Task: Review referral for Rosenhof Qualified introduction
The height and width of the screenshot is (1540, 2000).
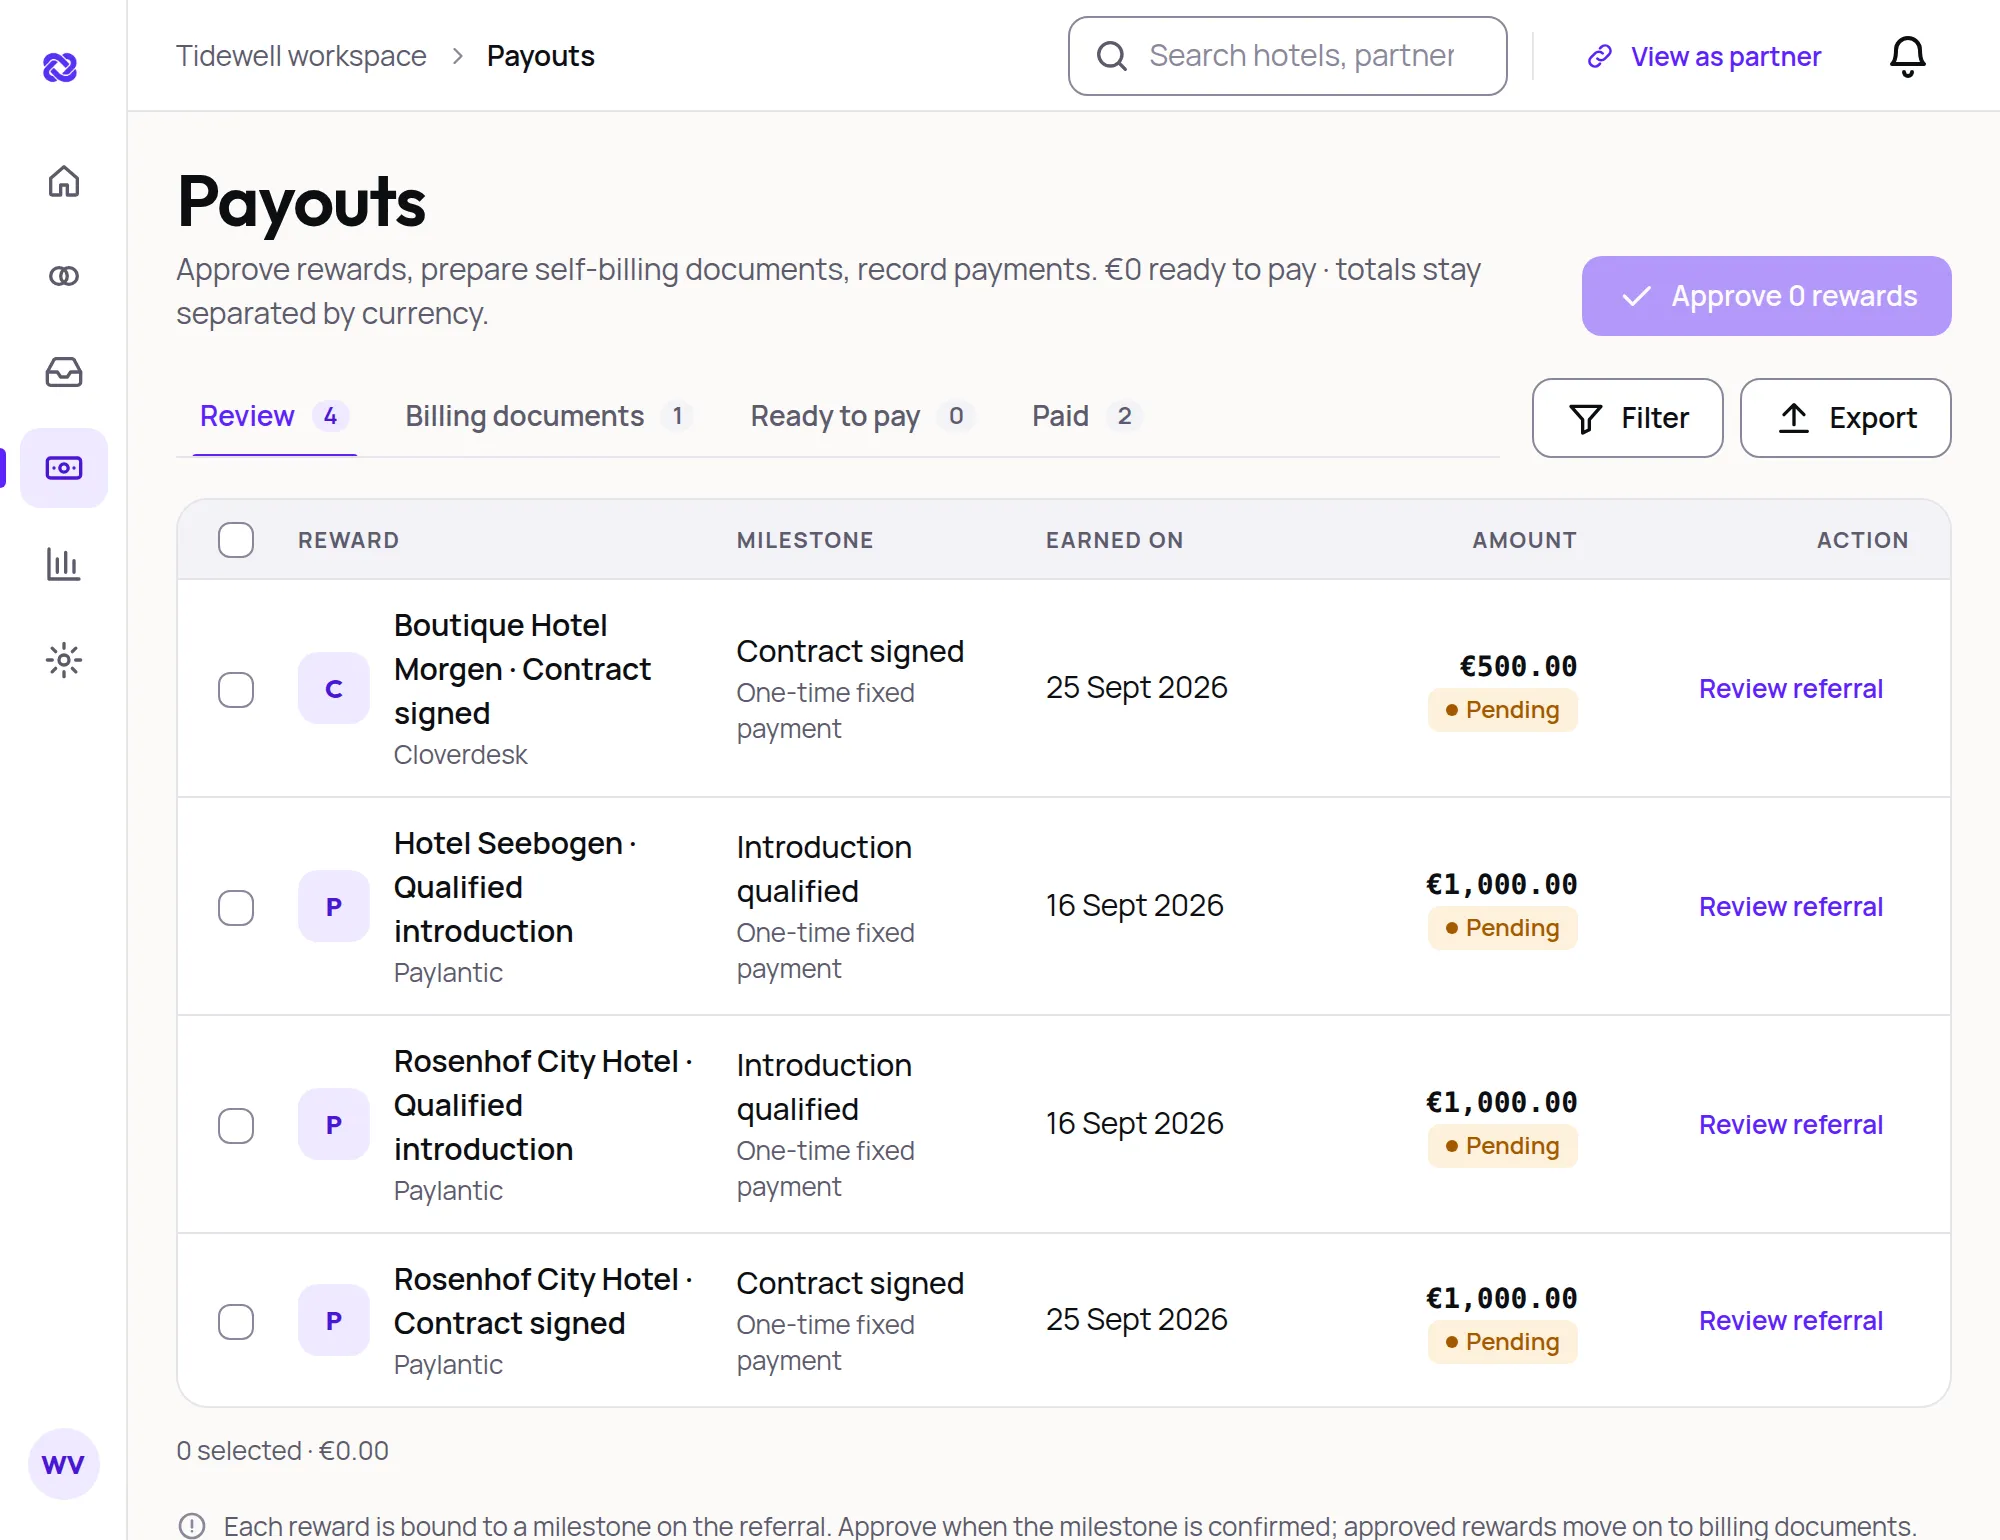Action: click(x=1790, y=1125)
